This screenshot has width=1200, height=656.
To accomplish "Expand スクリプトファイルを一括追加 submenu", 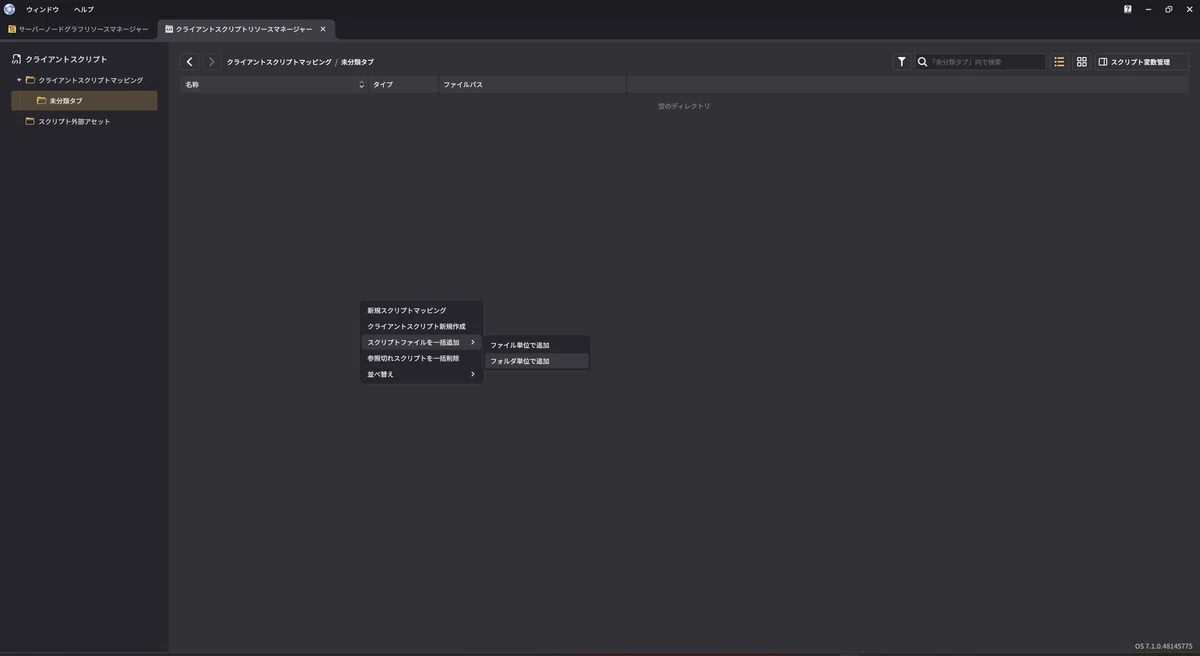I will (x=421, y=343).
